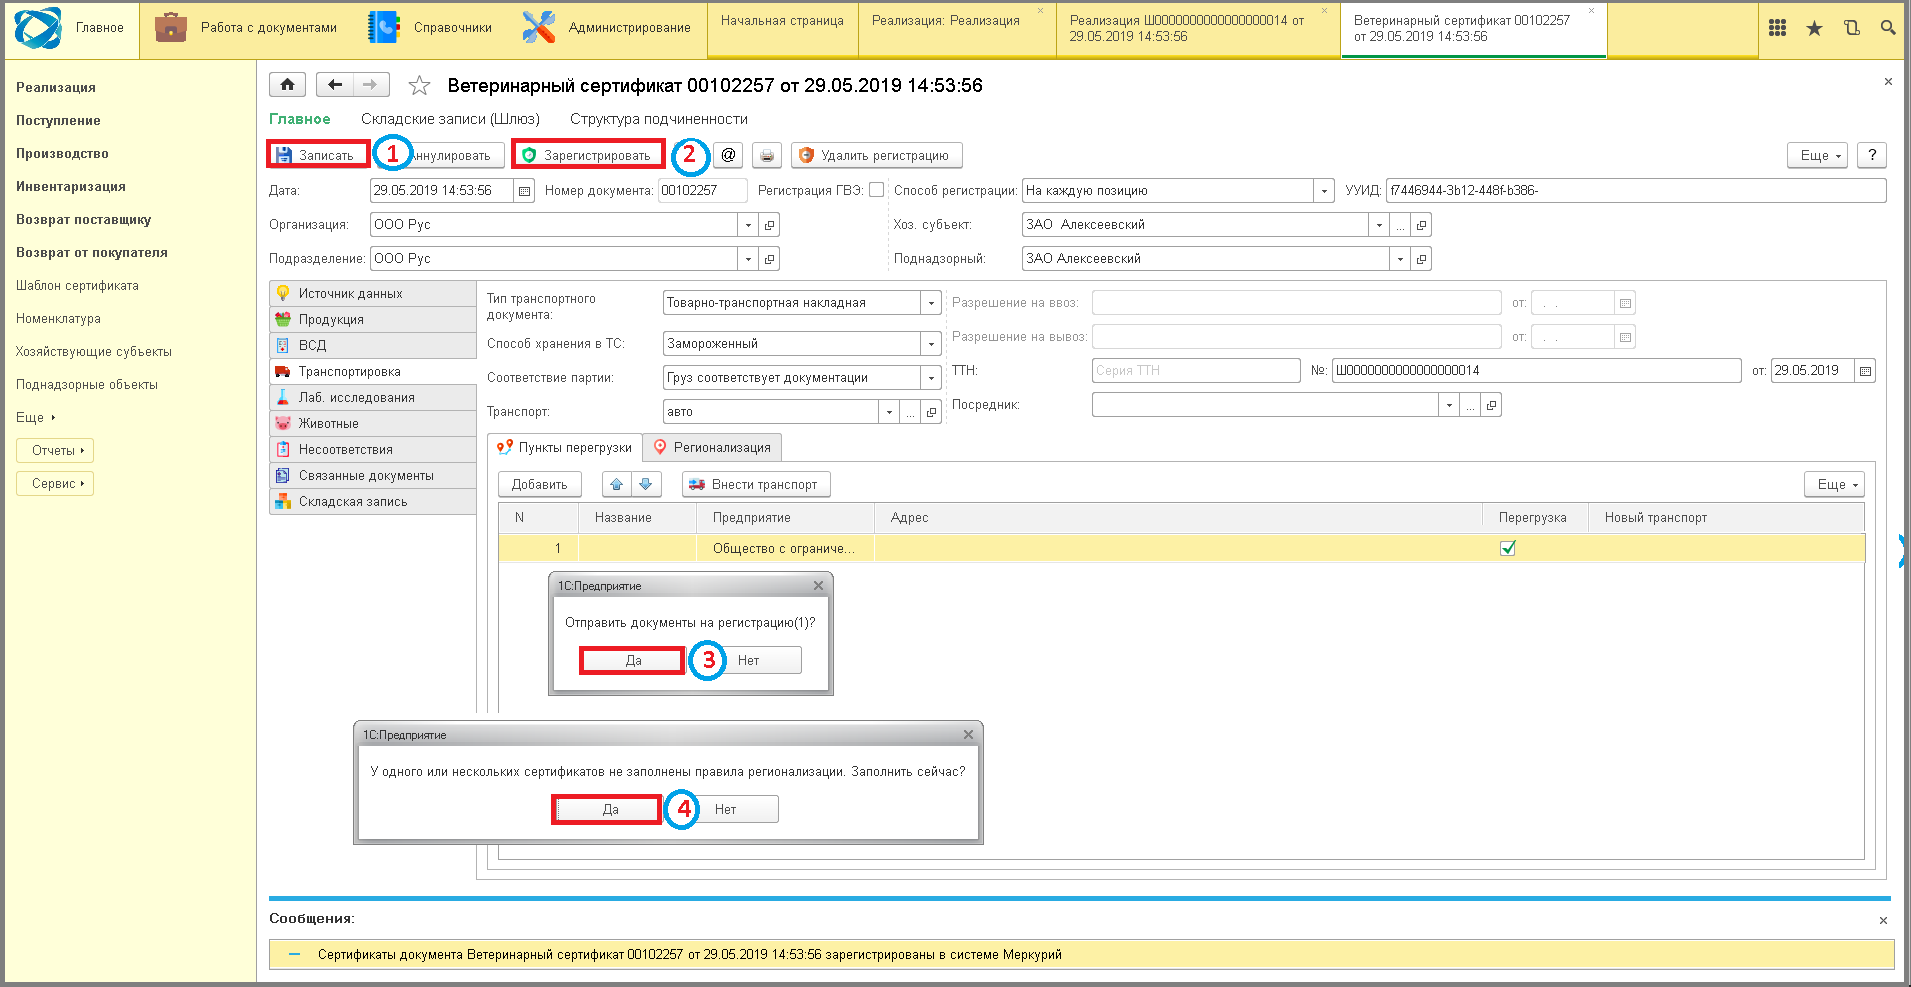1911x987 pixels.
Task: Open the help question mark button
Action: pos(1872,155)
